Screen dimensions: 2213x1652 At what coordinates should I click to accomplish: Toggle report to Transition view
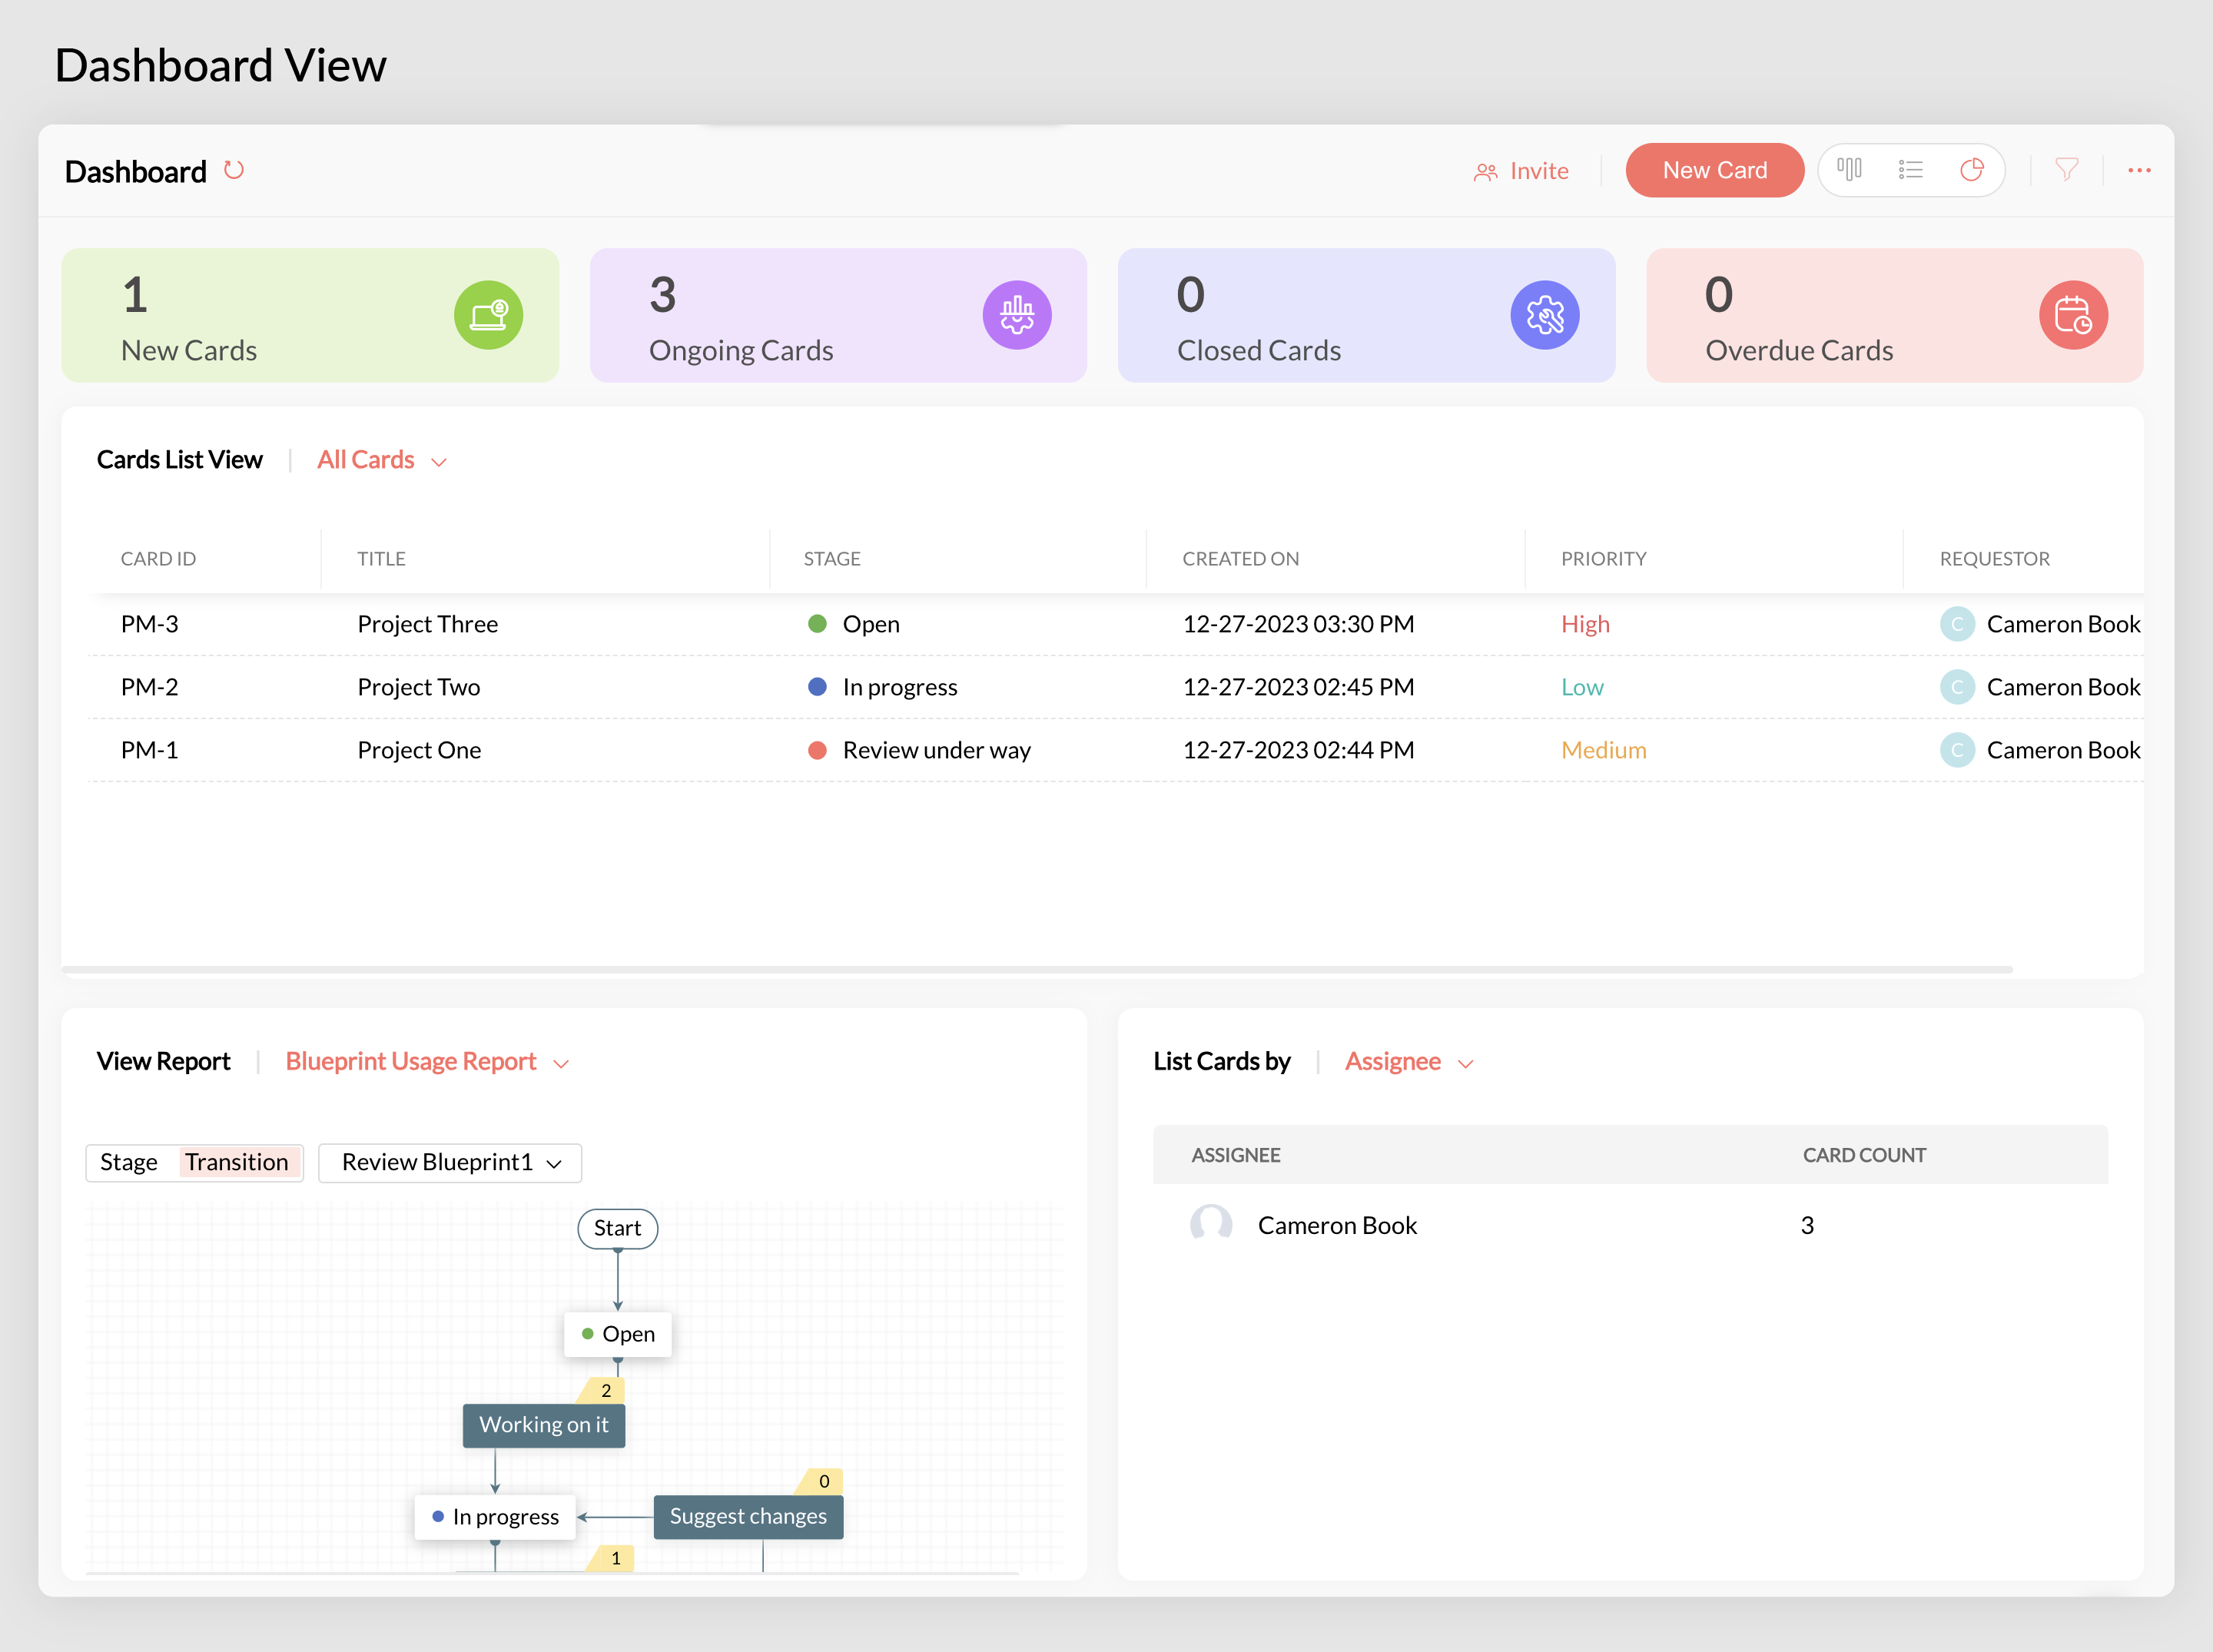[237, 1162]
